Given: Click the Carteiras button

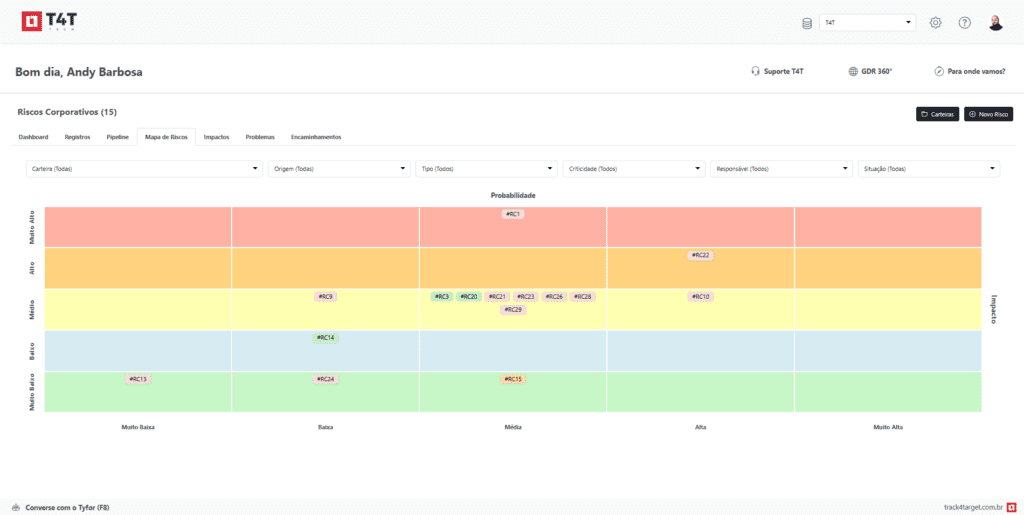Looking at the screenshot, I should click(x=937, y=115).
